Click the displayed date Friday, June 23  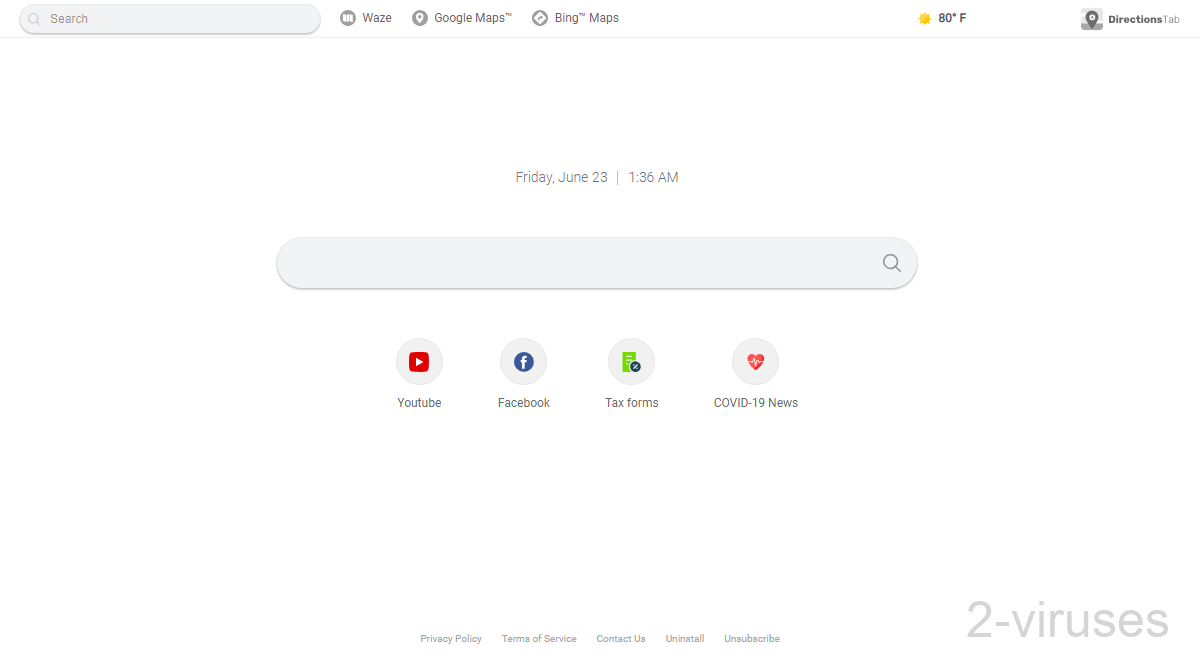coord(561,177)
